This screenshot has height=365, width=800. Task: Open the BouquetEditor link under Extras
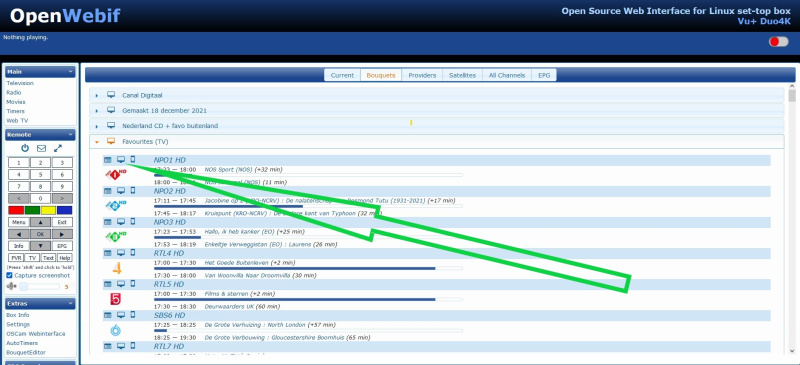26,352
